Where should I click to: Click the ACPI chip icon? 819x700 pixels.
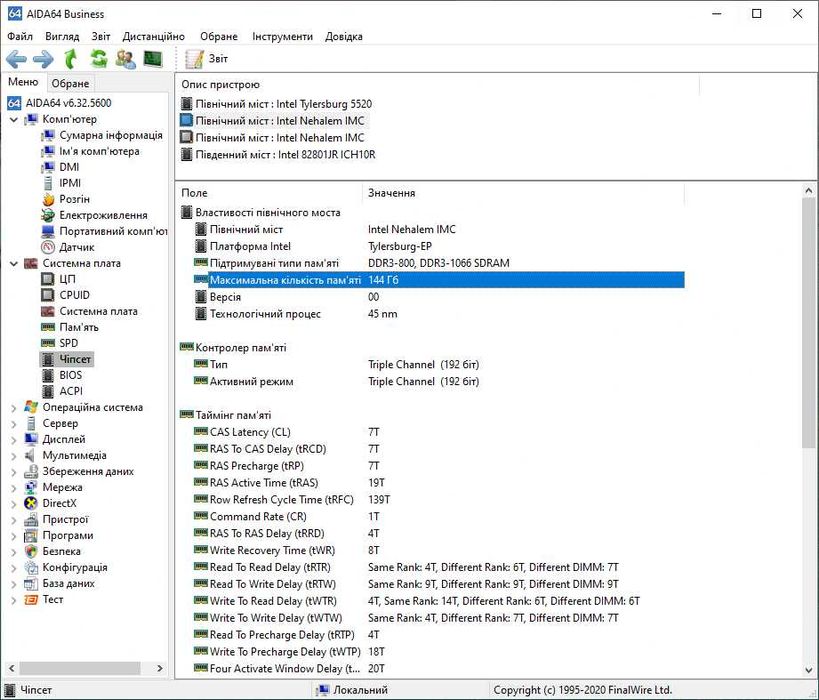[48, 391]
